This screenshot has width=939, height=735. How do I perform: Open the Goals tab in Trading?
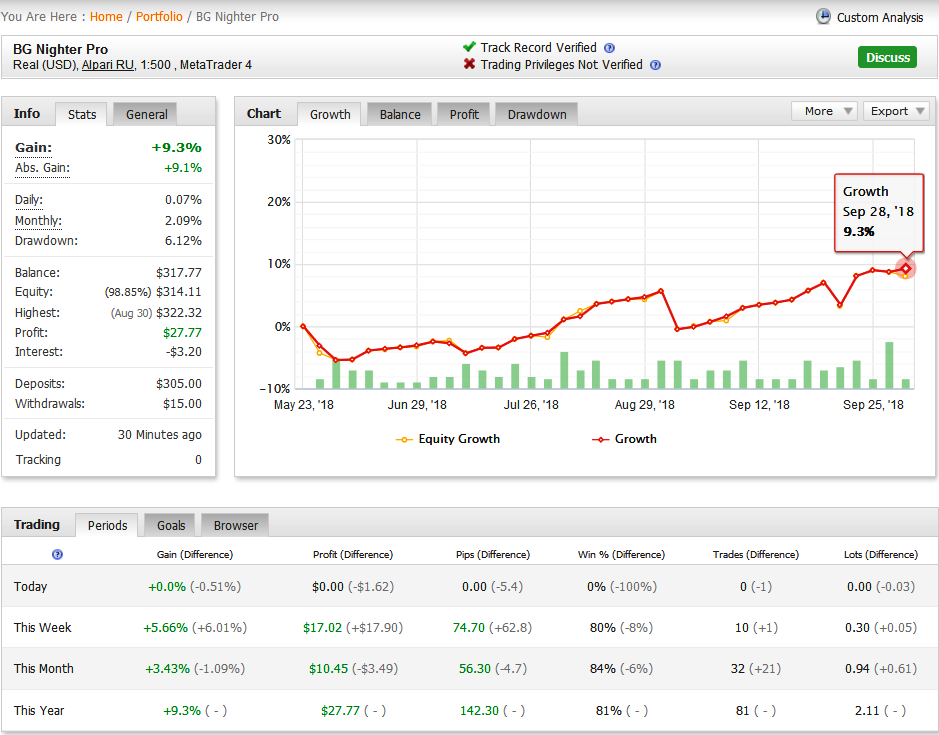click(171, 525)
